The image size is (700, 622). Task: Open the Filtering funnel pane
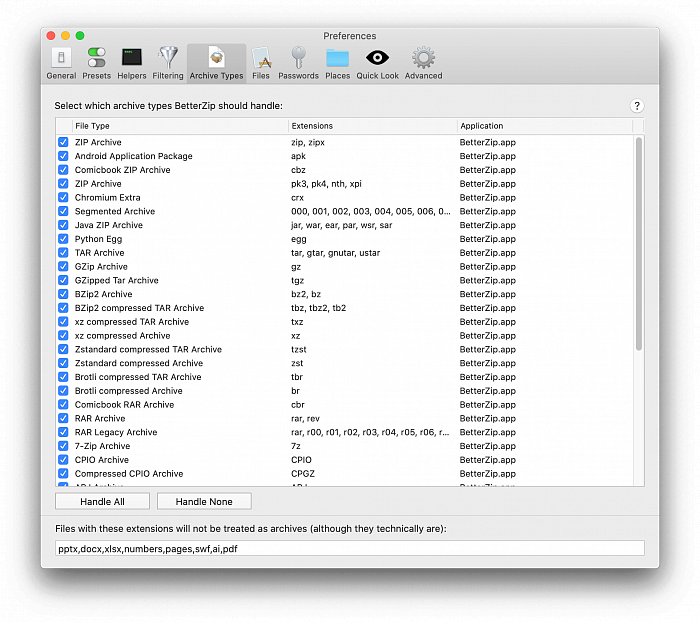coord(168,63)
